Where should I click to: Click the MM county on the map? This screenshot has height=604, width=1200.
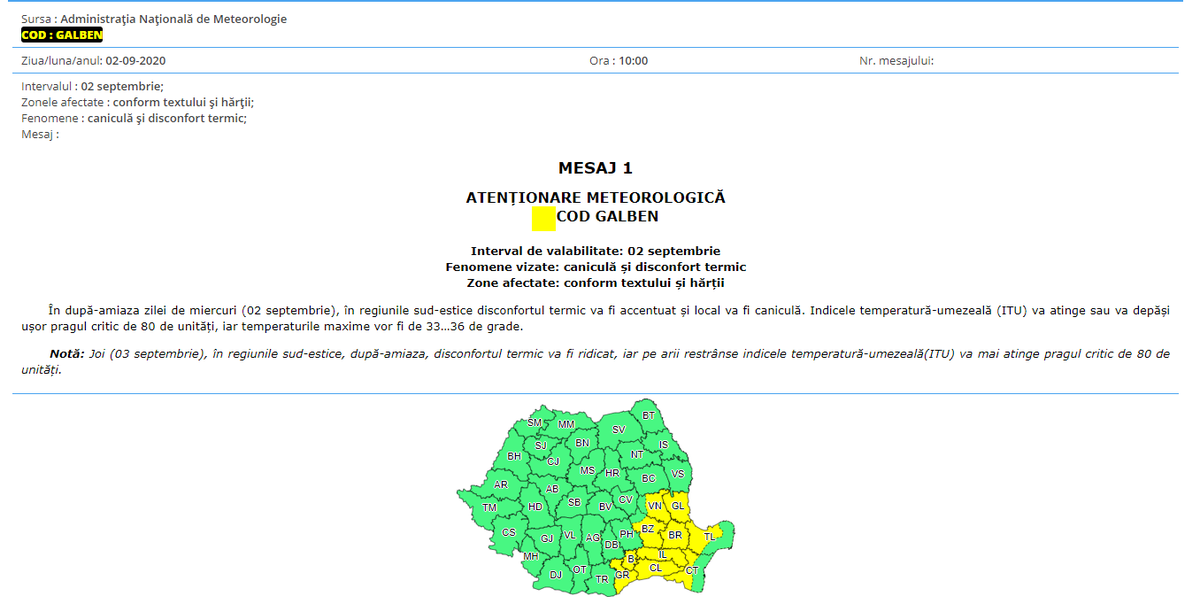[566, 425]
